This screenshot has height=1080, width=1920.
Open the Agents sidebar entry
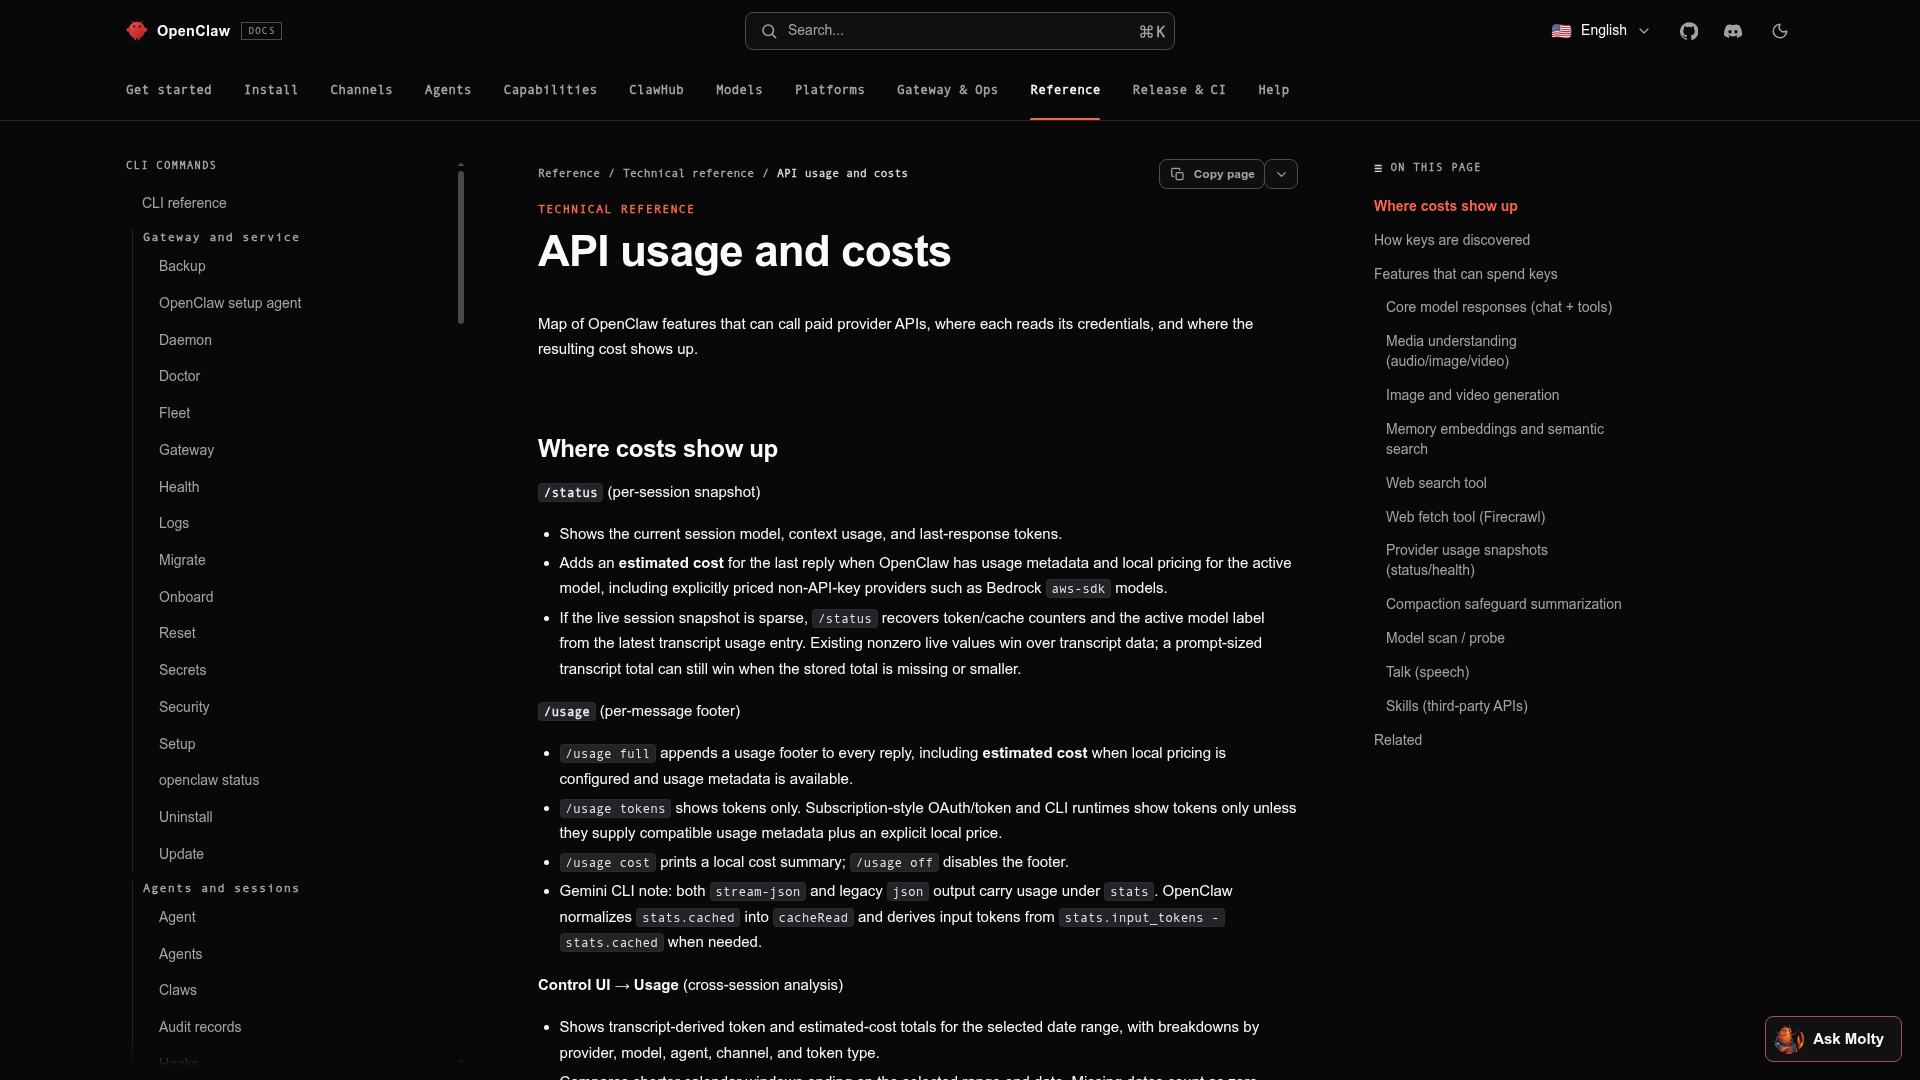coord(180,954)
